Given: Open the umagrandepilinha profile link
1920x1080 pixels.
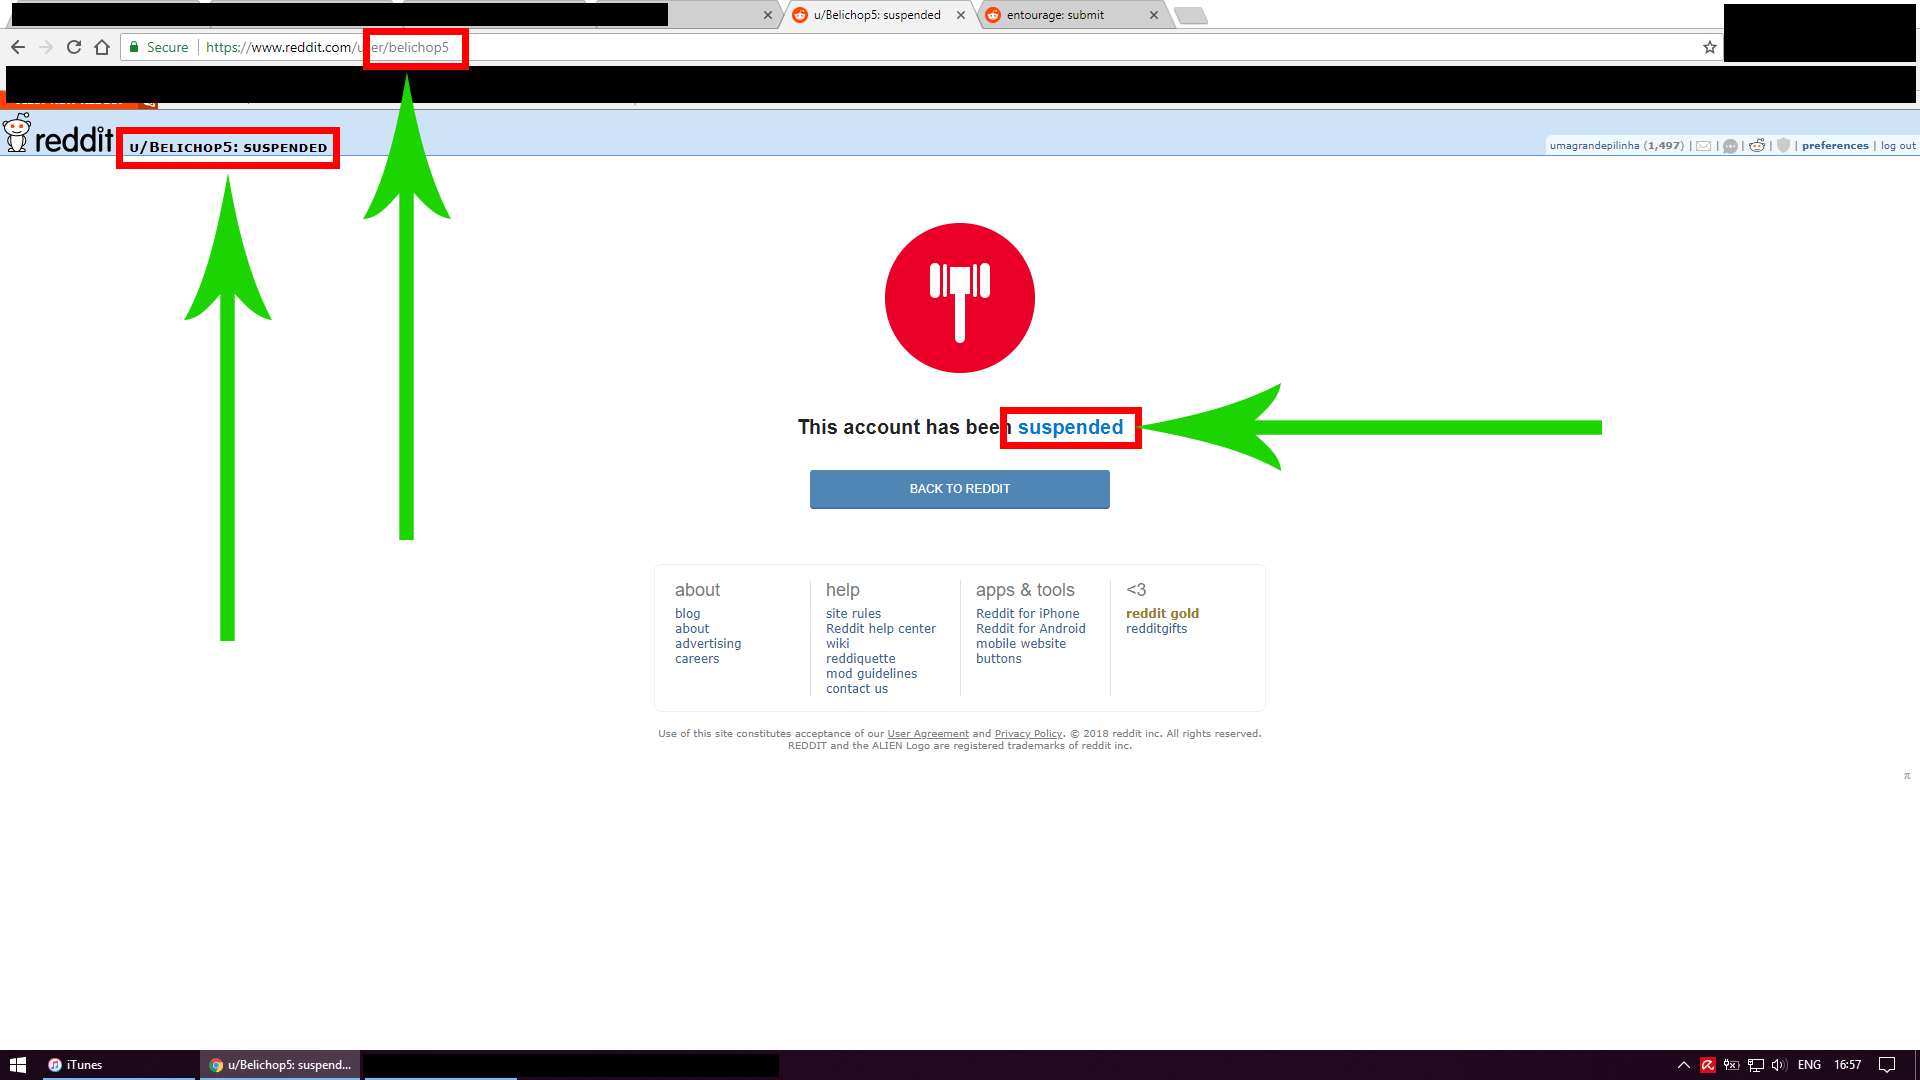Looking at the screenshot, I should tap(1594, 146).
